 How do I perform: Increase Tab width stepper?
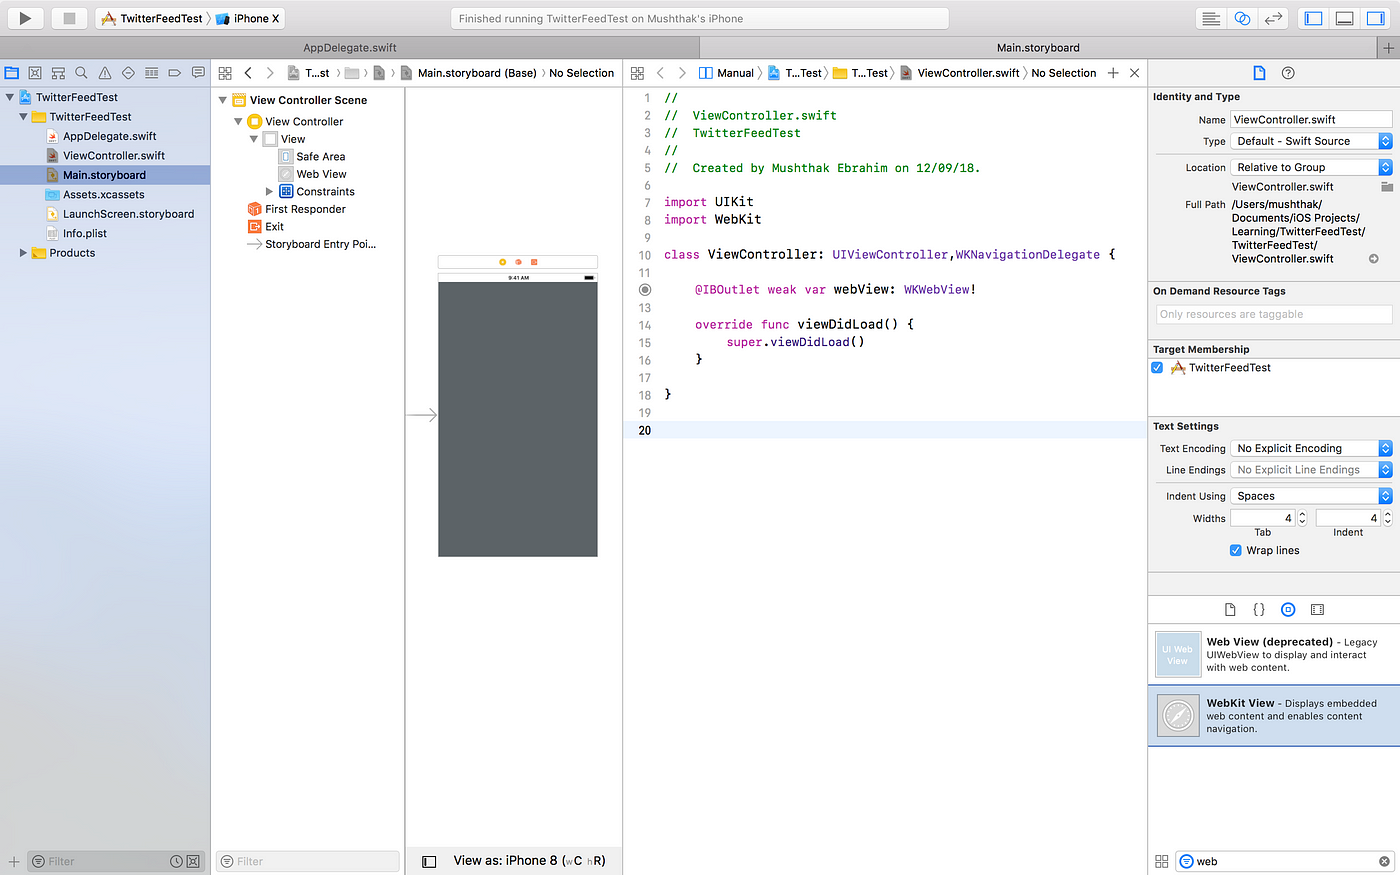1302,514
